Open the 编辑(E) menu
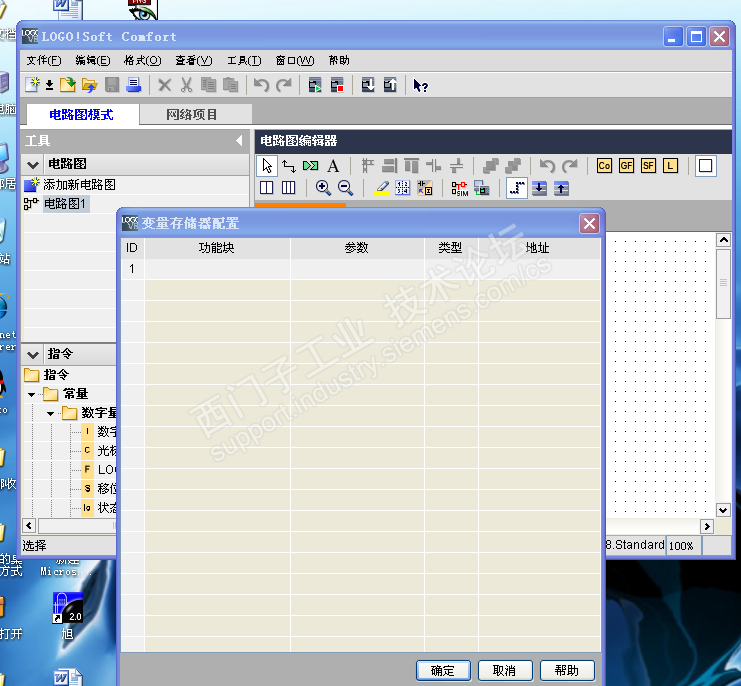 coord(93,60)
